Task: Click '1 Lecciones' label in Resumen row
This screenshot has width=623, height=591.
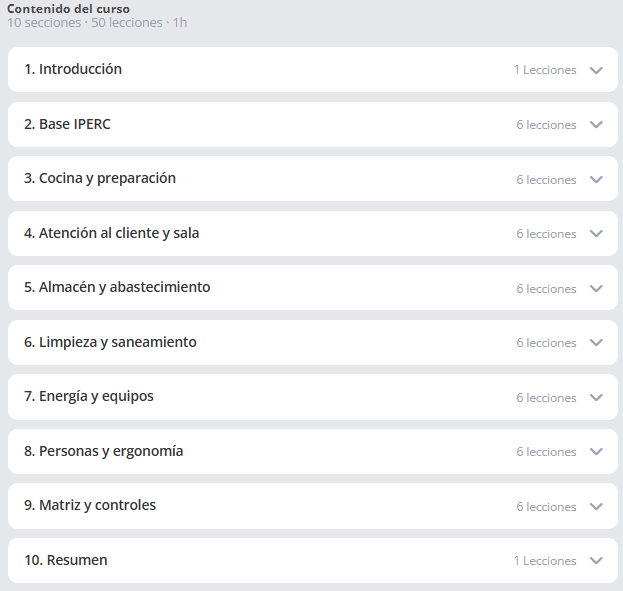Action: [x=545, y=561]
